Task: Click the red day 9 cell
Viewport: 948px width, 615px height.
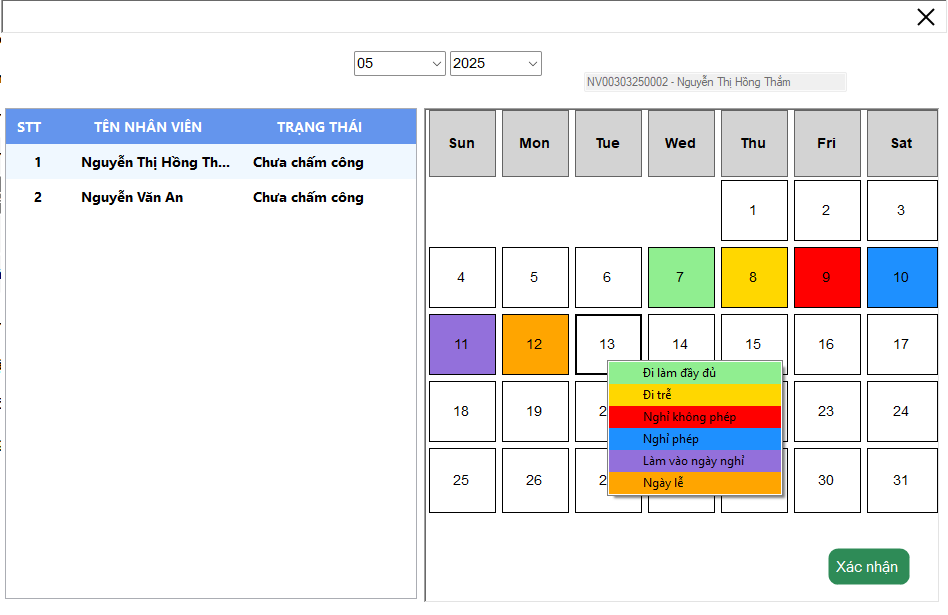Action: point(827,278)
